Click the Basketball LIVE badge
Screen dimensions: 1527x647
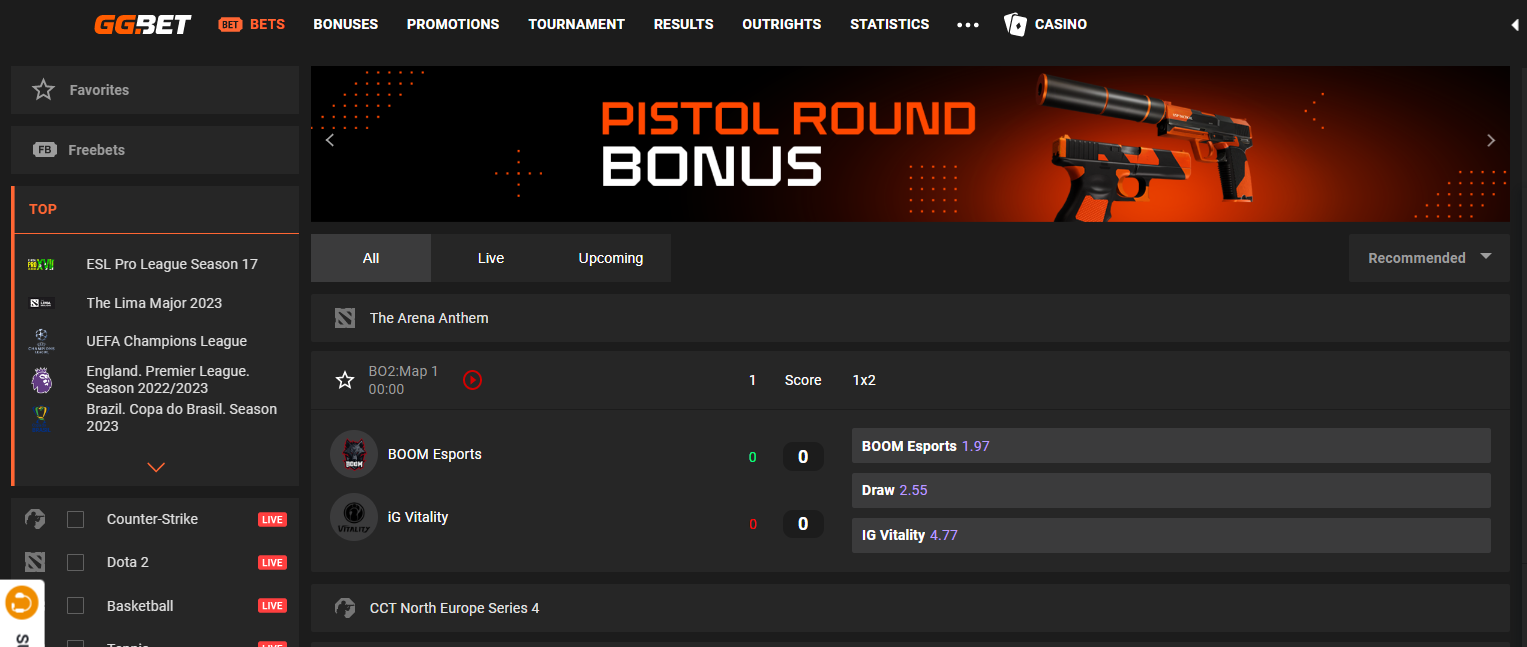pyautogui.click(x=272, y=606)
